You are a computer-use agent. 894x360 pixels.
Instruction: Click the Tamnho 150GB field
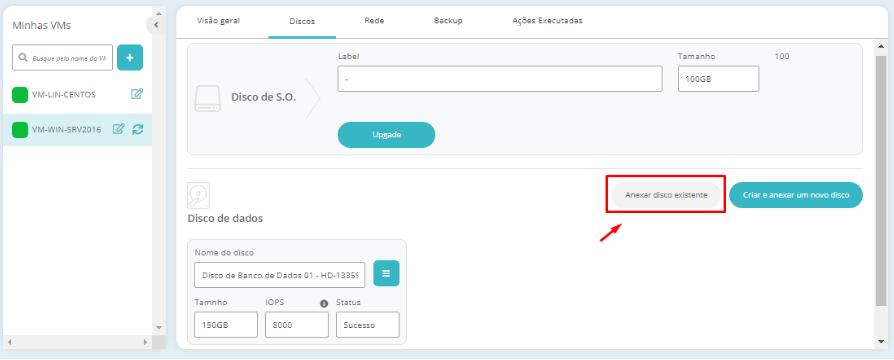pyautogui.click(x=226, y=325)
